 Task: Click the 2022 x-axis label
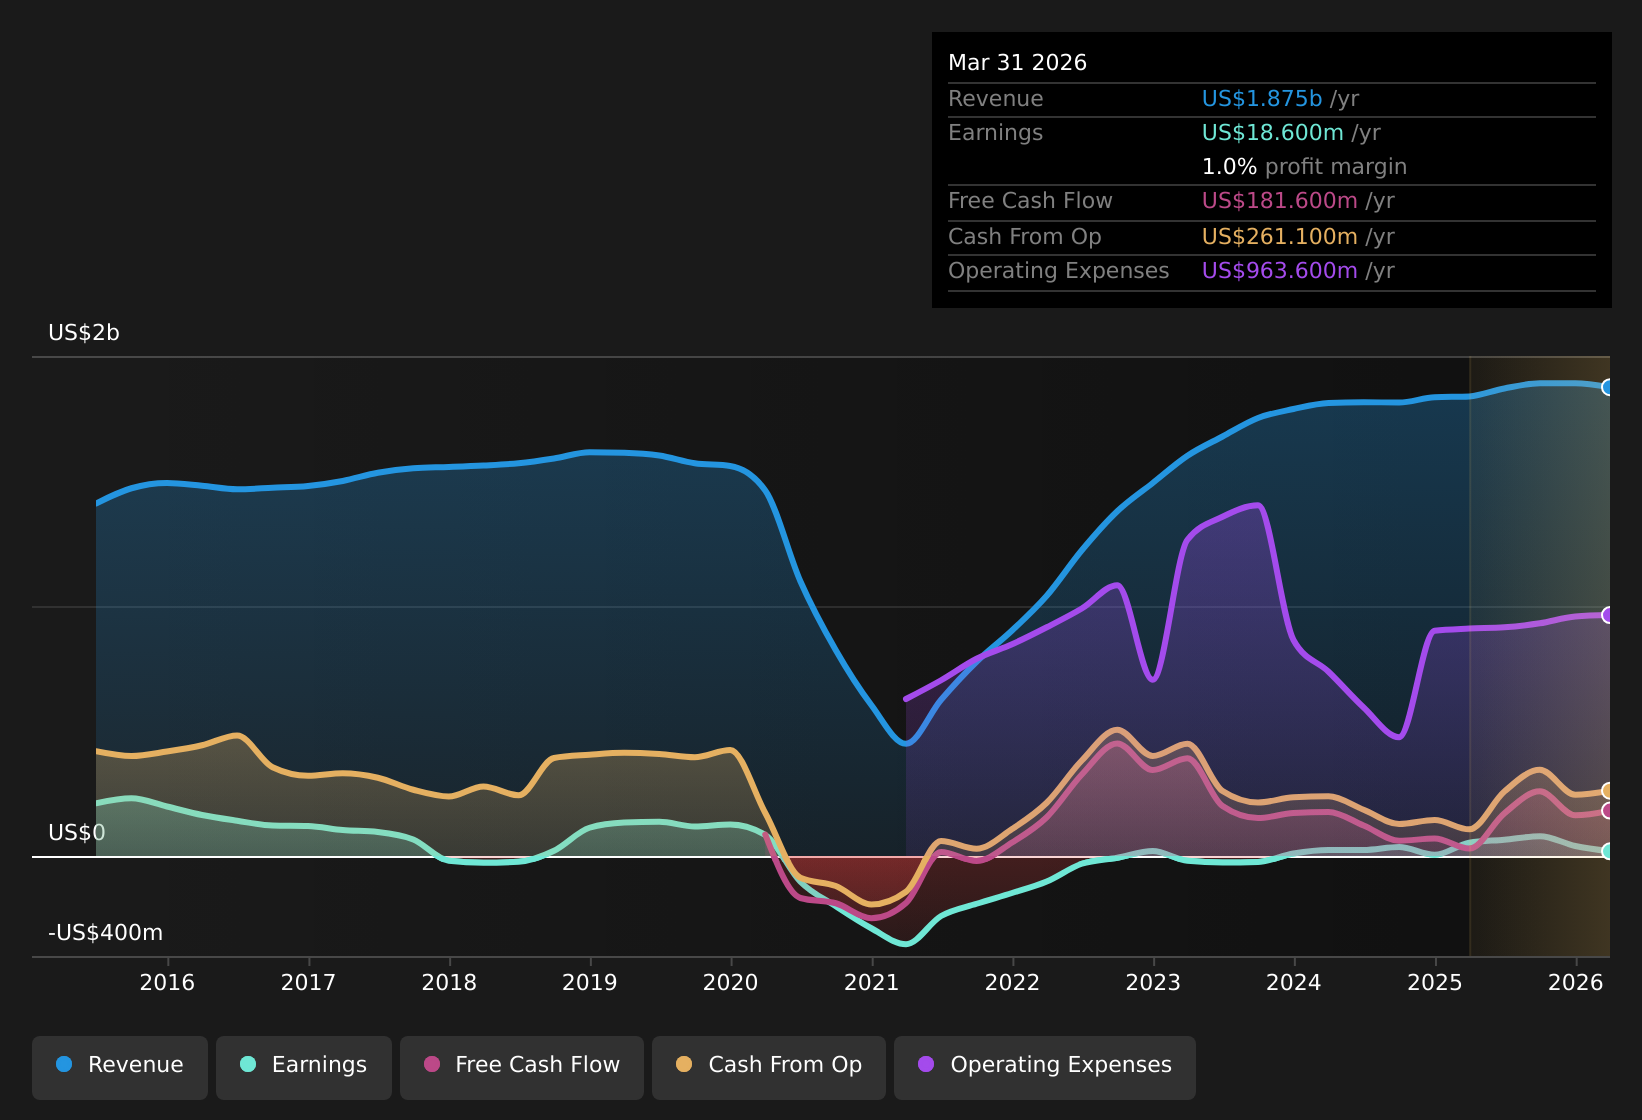coord(1013,983)
